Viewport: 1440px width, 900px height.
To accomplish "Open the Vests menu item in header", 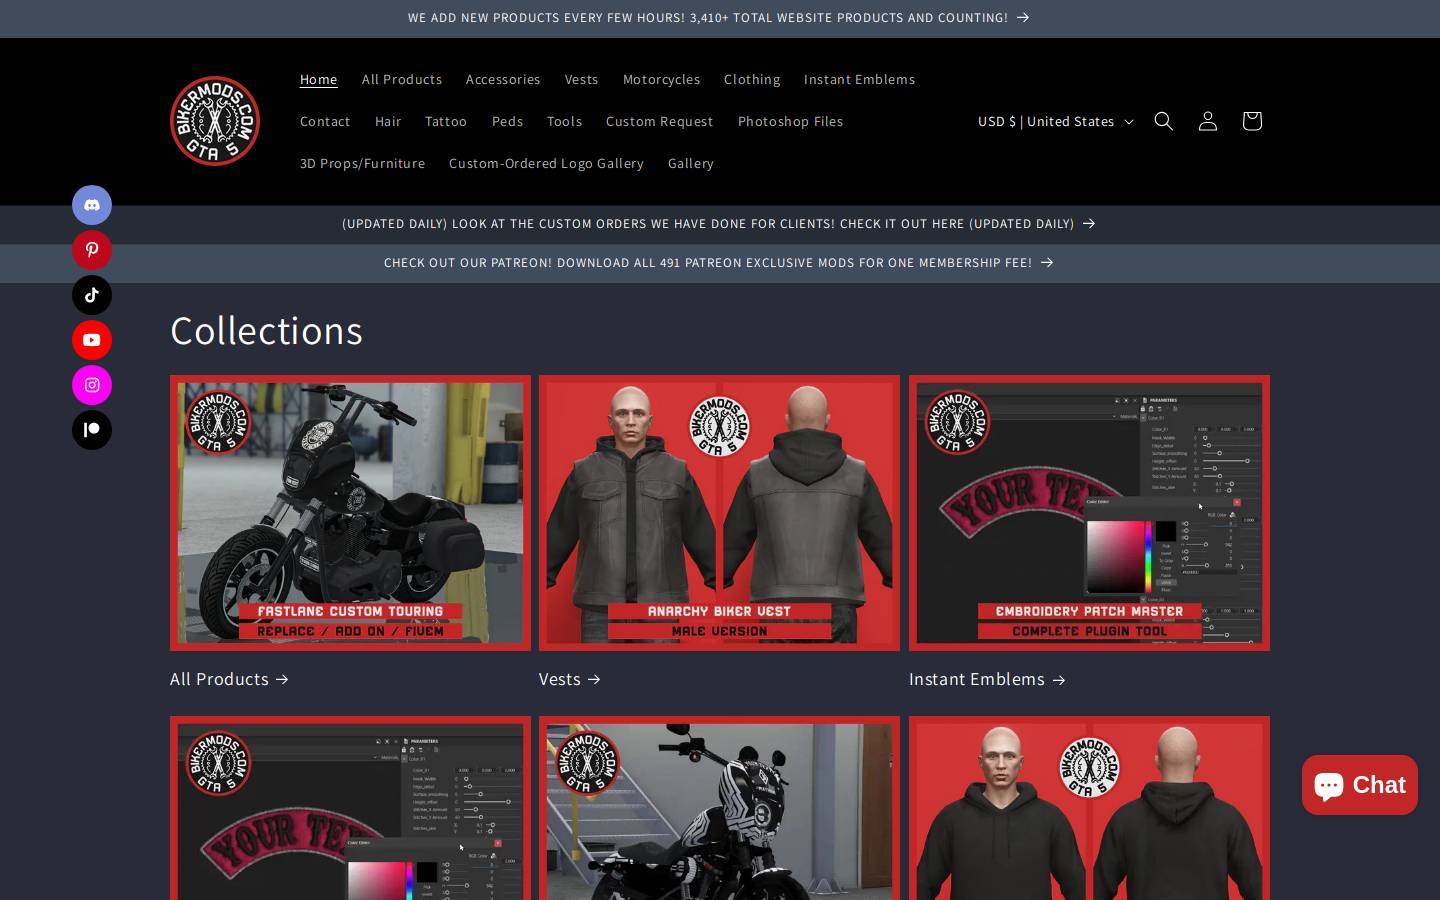I will click(x=581, y=79).
